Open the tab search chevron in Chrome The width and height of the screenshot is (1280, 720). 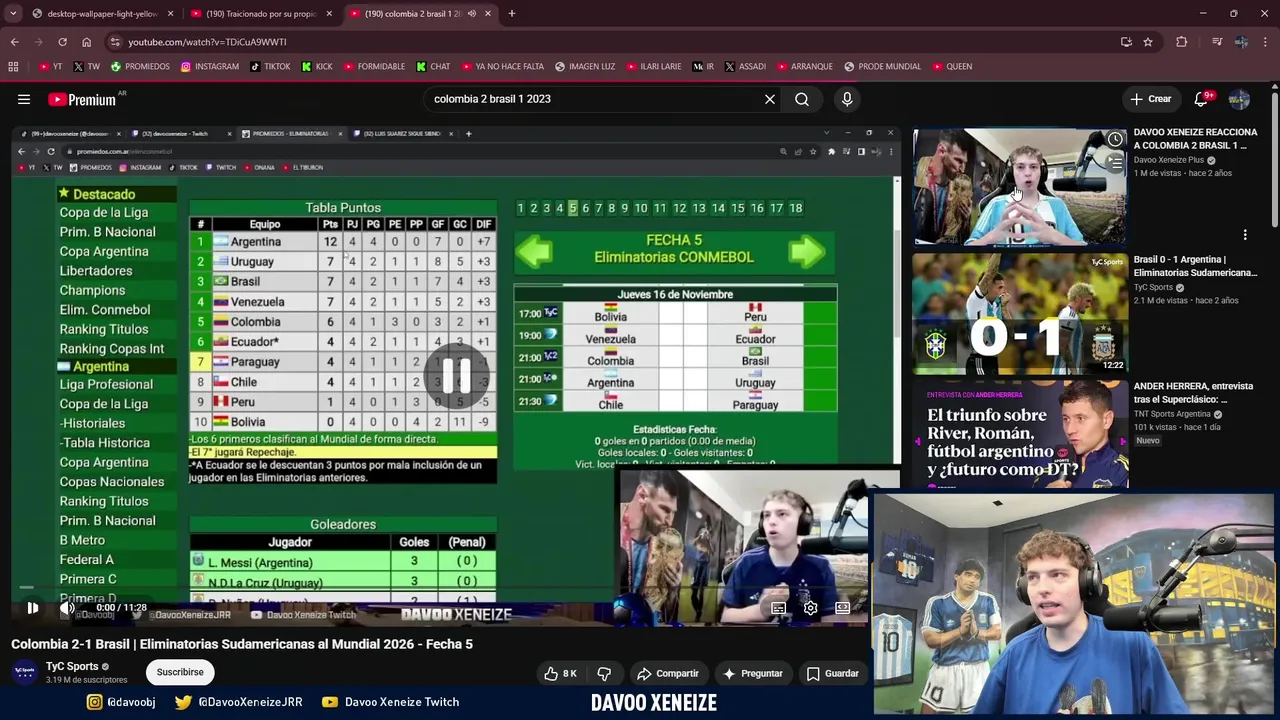13,14
